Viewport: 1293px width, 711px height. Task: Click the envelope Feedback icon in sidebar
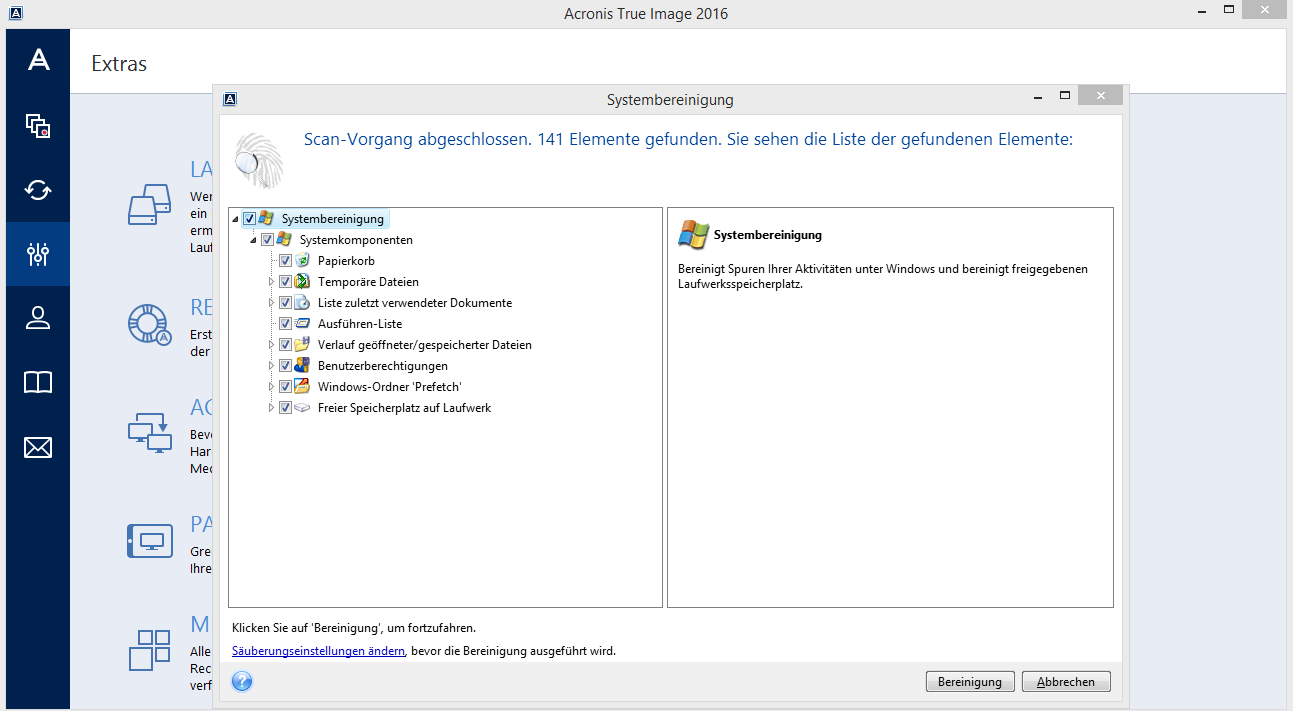[38, 447]
